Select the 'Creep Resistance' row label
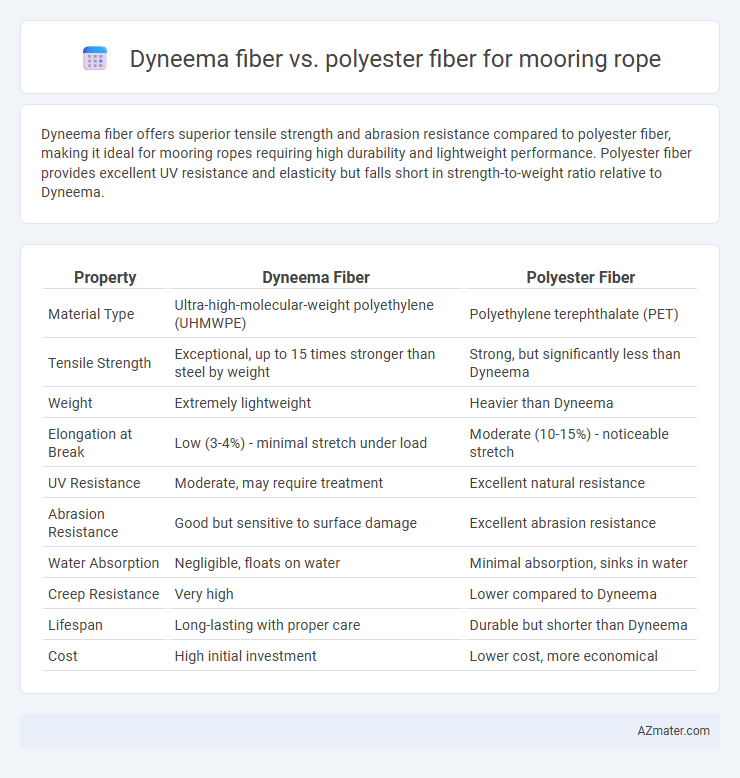Screen dimensions: 740x778 pos(103,594)
